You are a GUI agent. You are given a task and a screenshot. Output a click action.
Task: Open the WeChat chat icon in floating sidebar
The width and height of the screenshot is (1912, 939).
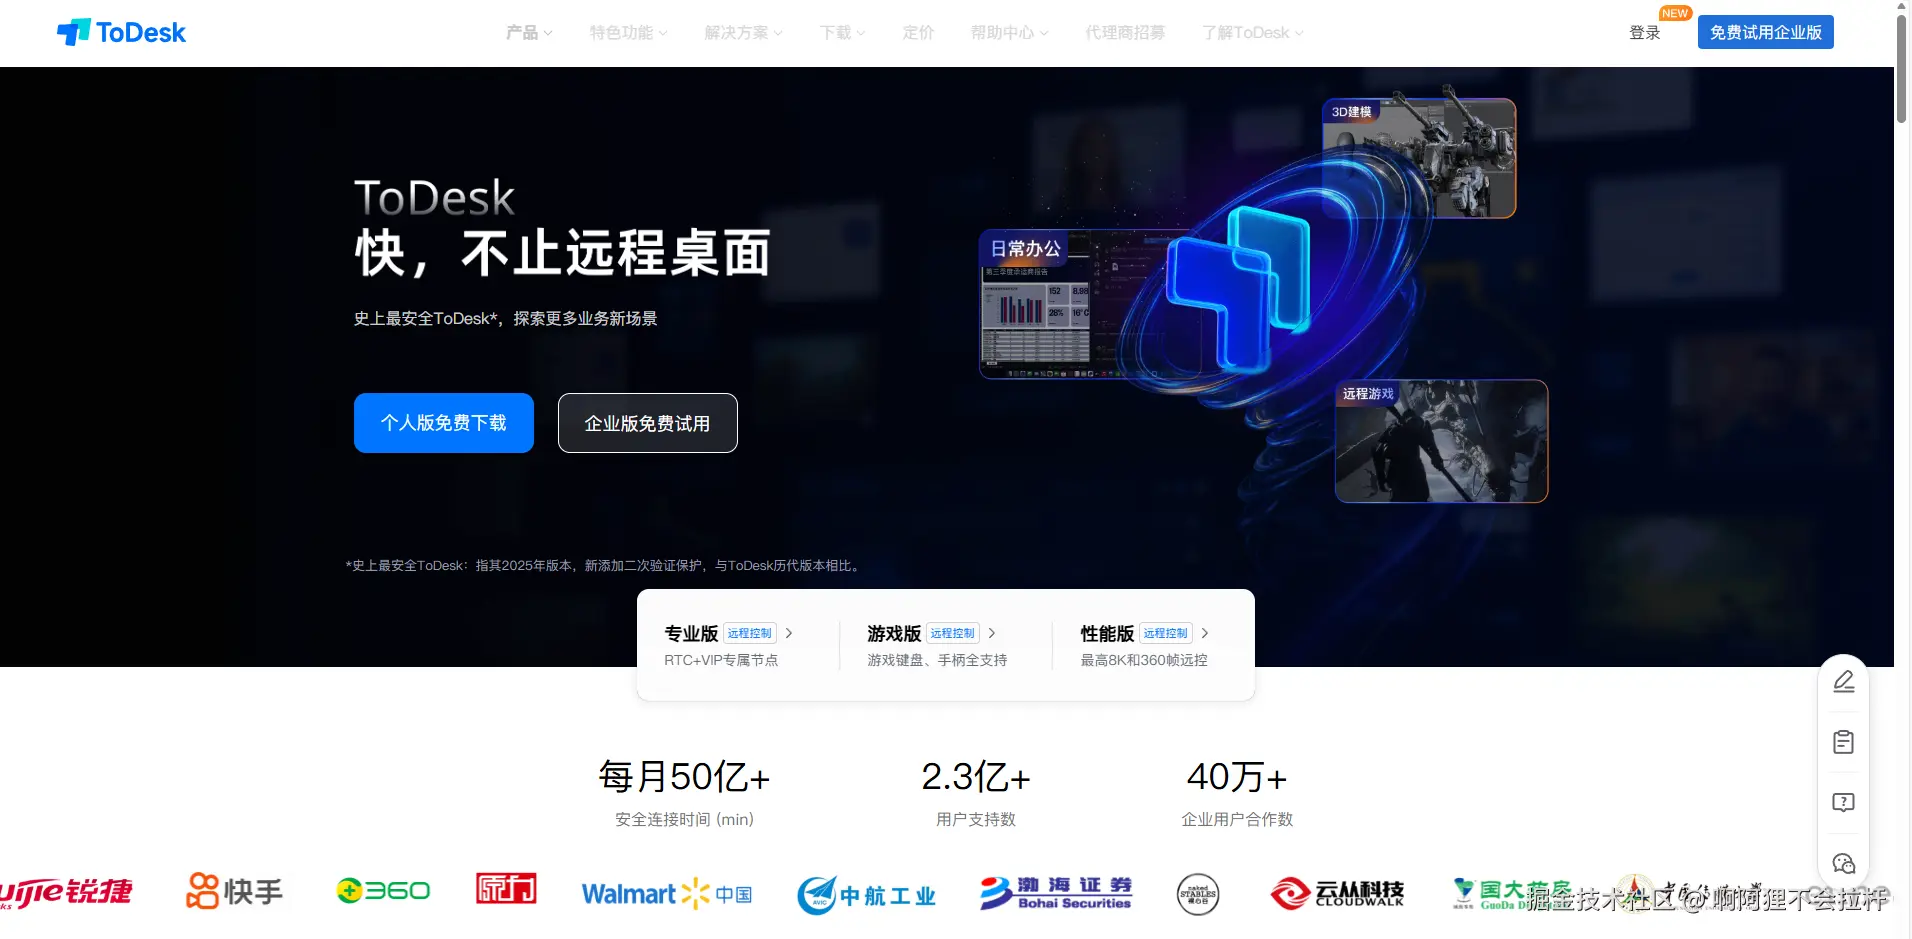tap(1843, 863)
